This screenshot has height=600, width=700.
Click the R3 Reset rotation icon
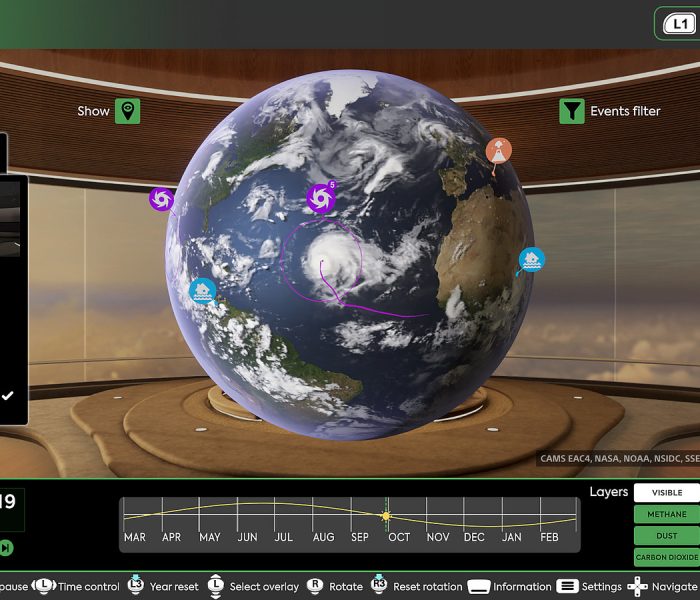pos(379,584)
